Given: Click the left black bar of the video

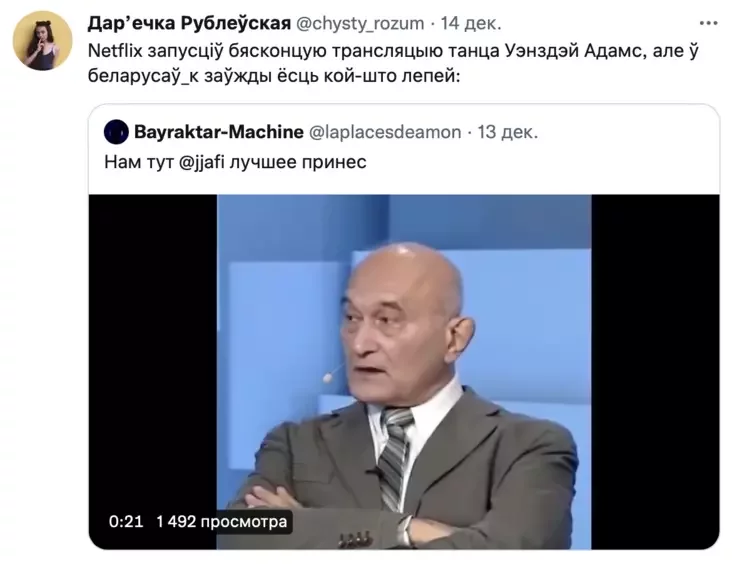Looking at the screenshot, I should tap(153, 372).
